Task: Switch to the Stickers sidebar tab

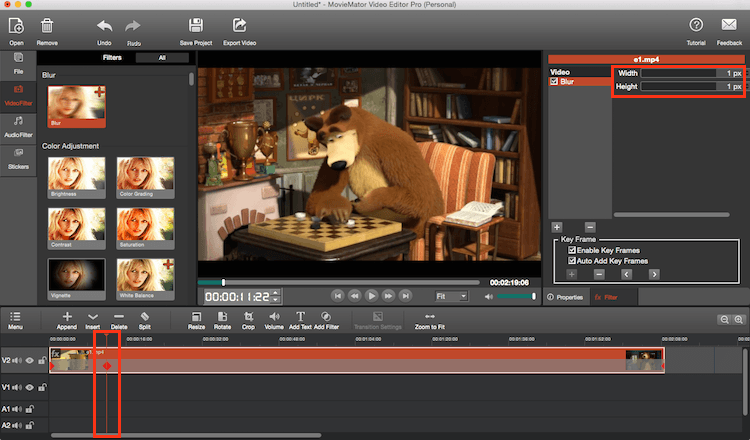Action: point(18,159)
